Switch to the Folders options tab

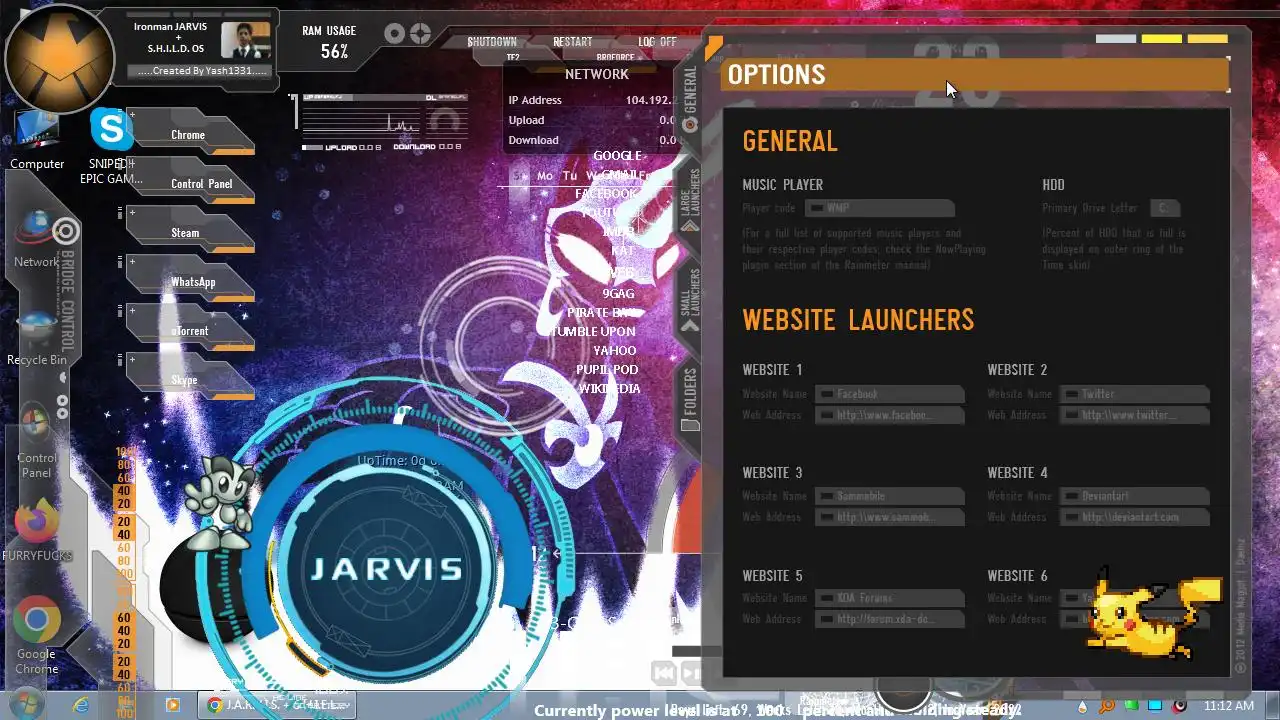pos(690,398)
